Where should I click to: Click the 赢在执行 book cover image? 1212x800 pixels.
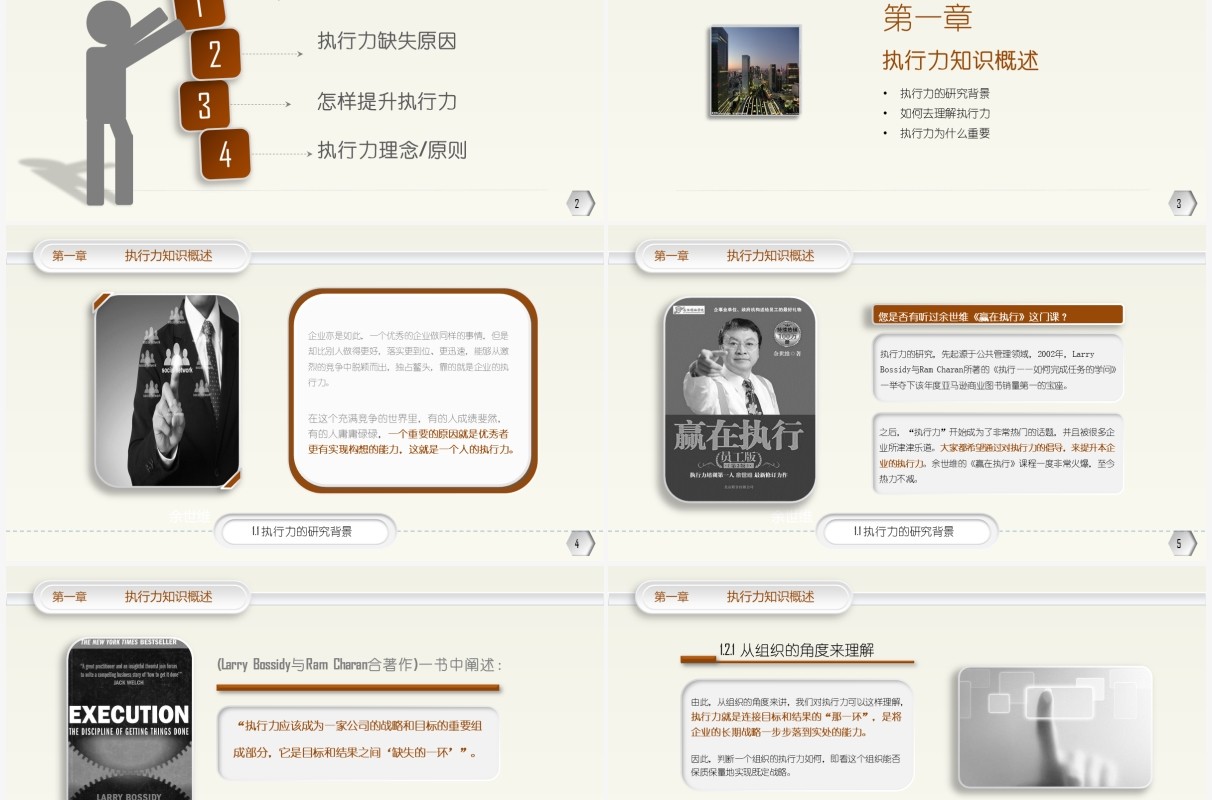(740, 400)
